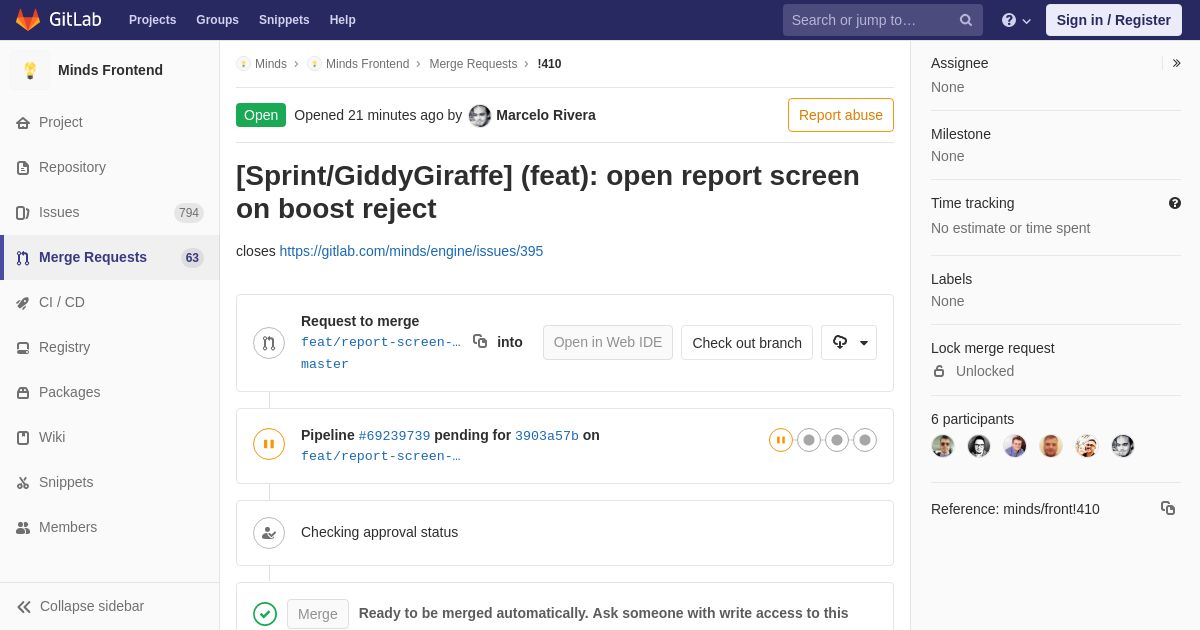1200x630 pixels.
Task: Open Members sidebar item
Action: tap(110, 527)
